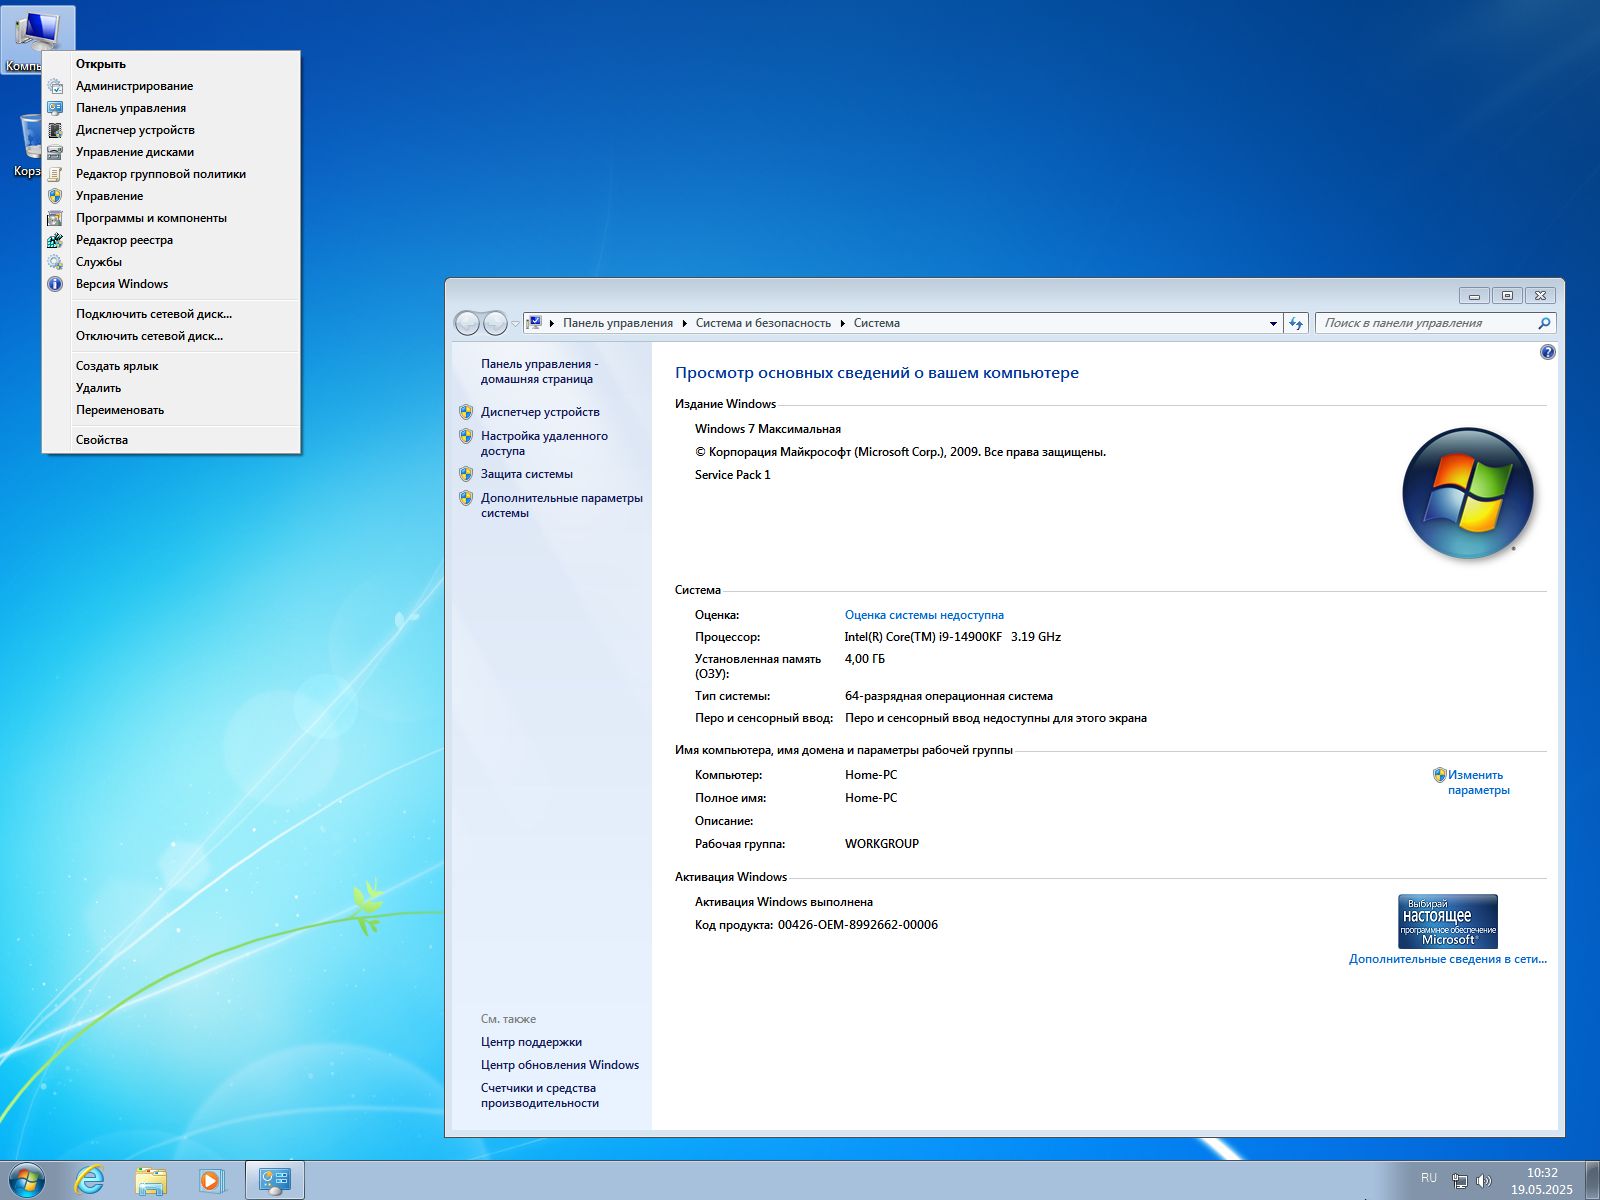
Task: Open Центр обновления Windows link
Action: click(560, 1065)
